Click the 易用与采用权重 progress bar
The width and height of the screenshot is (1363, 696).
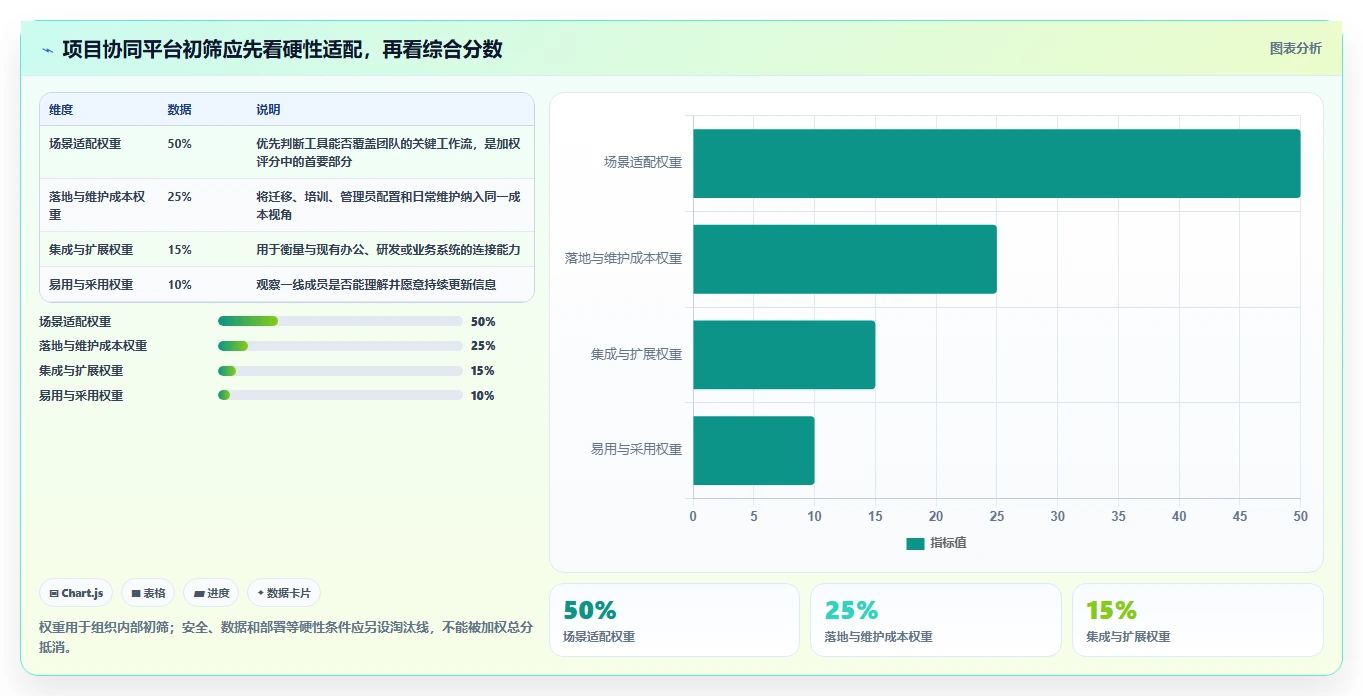click(340, 396)
